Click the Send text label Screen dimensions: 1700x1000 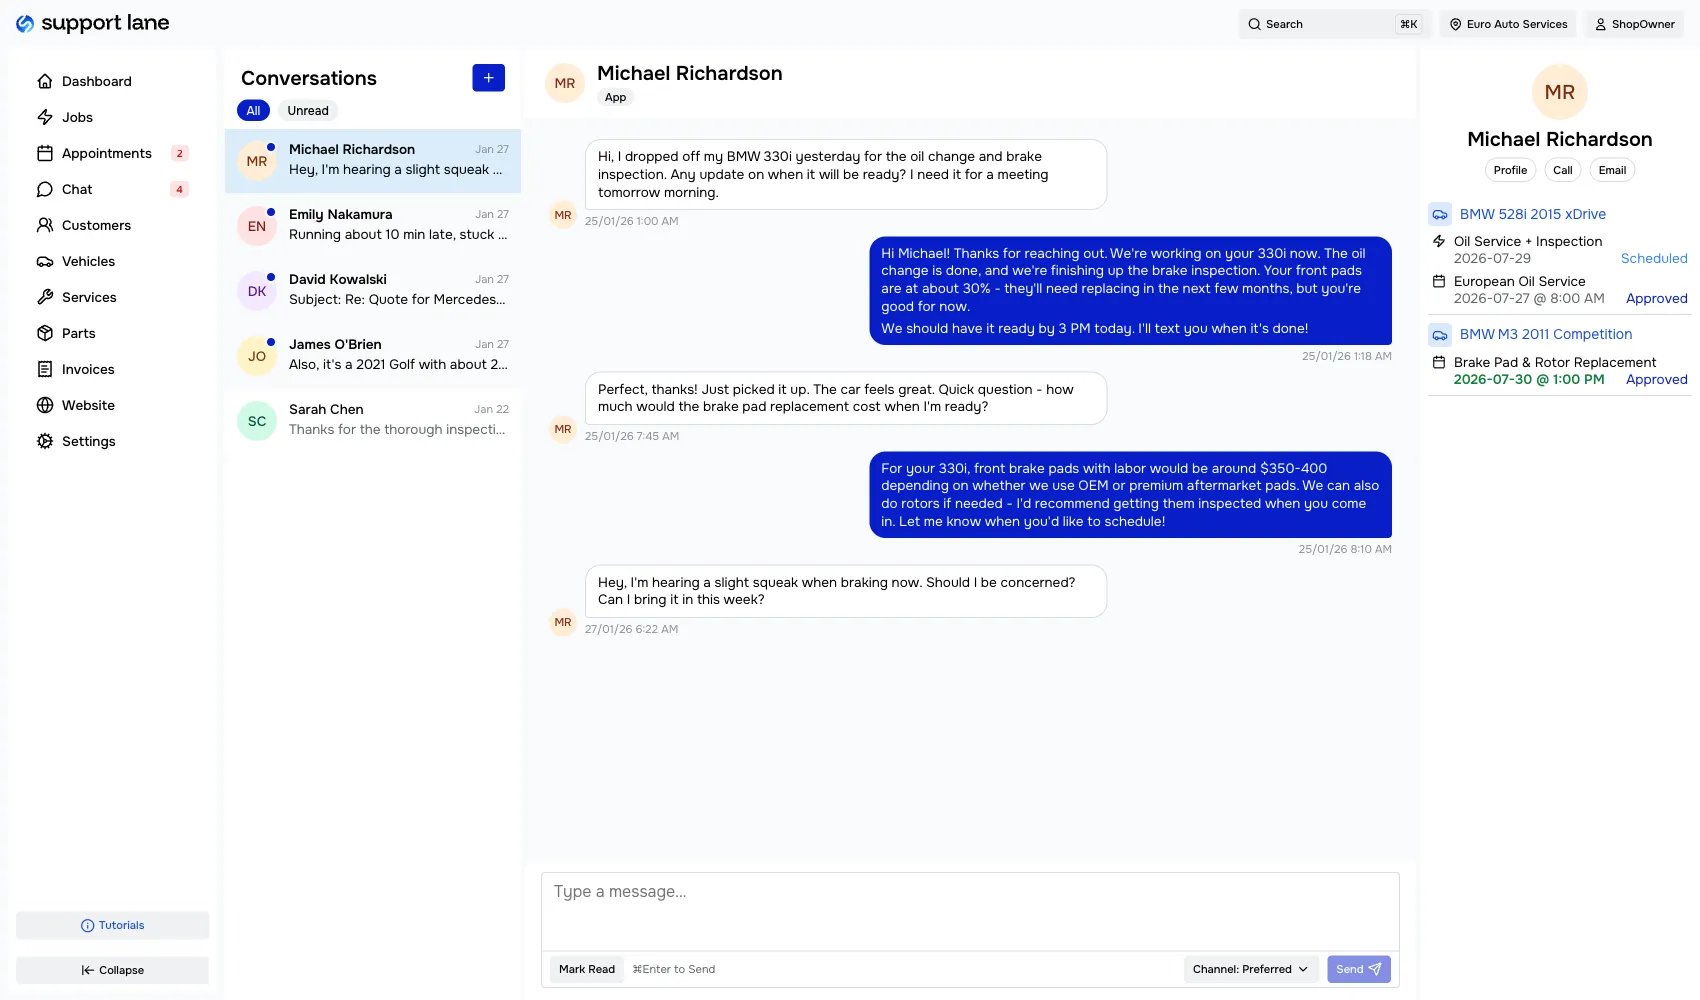coord(1349,969)
